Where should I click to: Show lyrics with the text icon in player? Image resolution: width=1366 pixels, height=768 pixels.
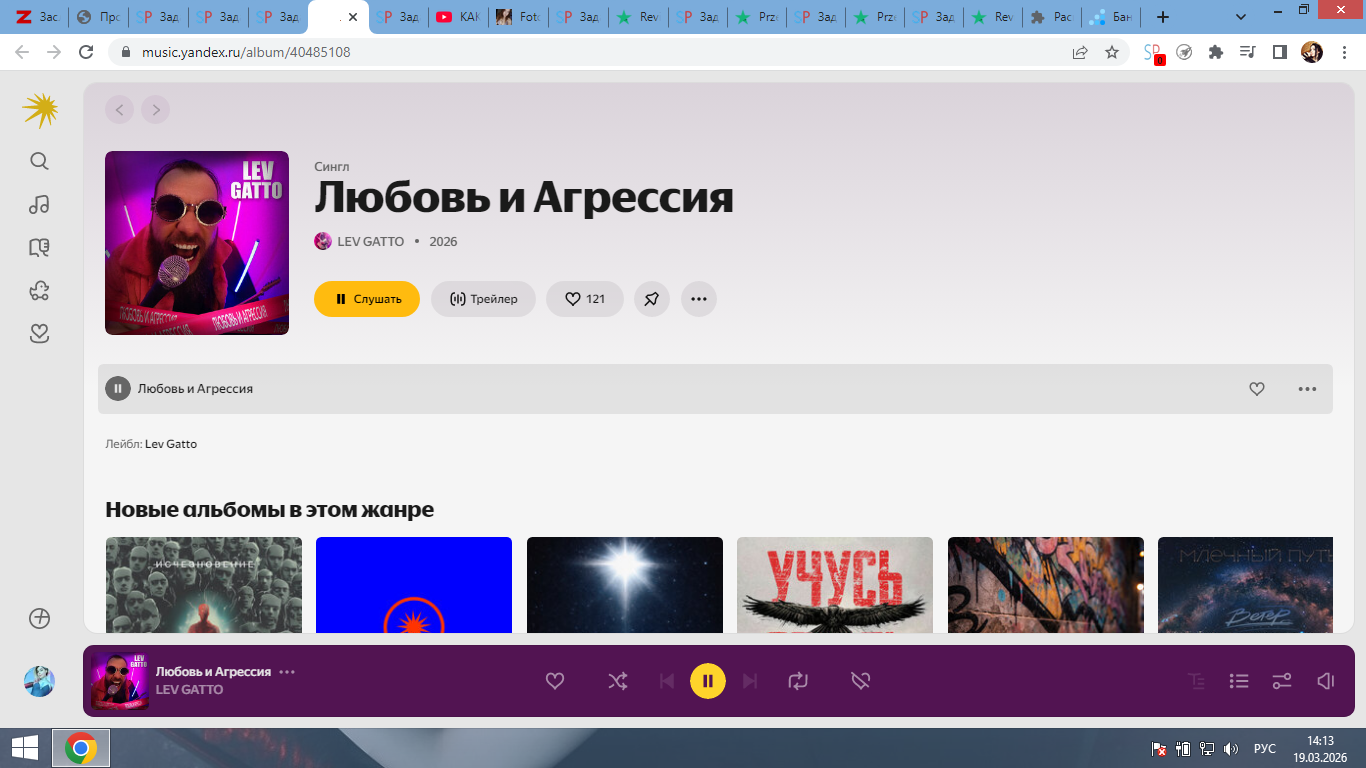click(1197, 681)
